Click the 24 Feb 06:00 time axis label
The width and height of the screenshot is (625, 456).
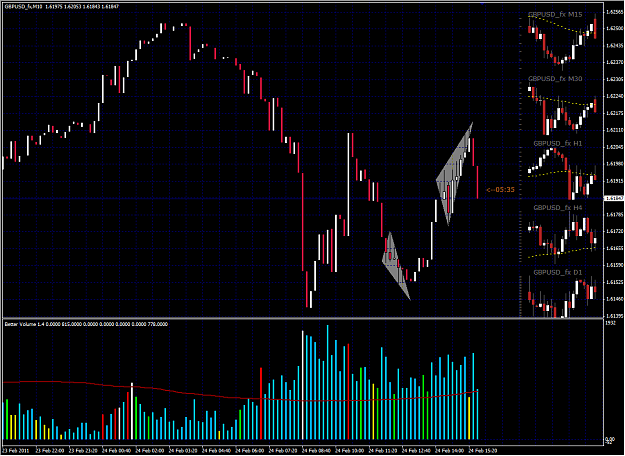(250, 451)
